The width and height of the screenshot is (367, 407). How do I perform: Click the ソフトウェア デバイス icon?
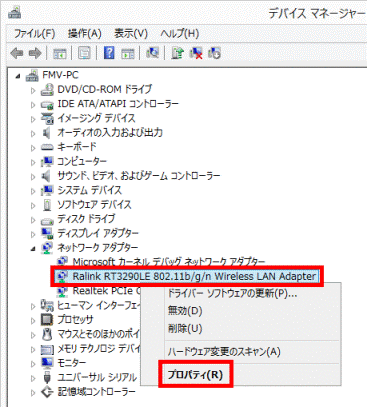coord(47,205)
